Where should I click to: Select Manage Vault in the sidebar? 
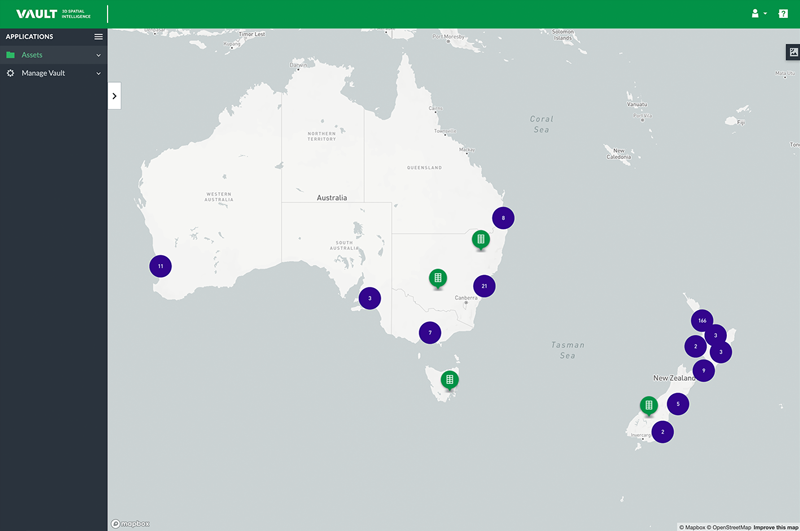(43, 73)
